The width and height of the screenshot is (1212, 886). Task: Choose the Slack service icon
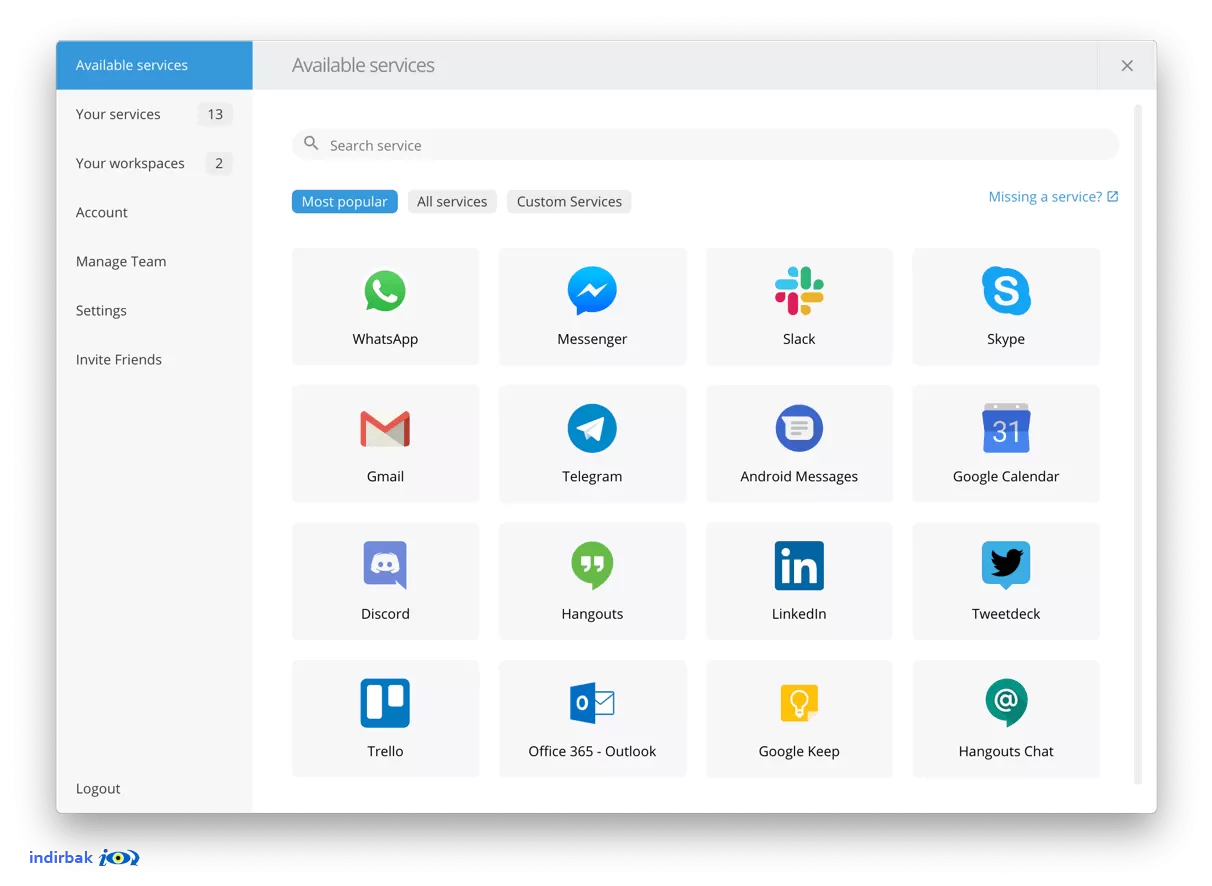(x=799, y=291)
